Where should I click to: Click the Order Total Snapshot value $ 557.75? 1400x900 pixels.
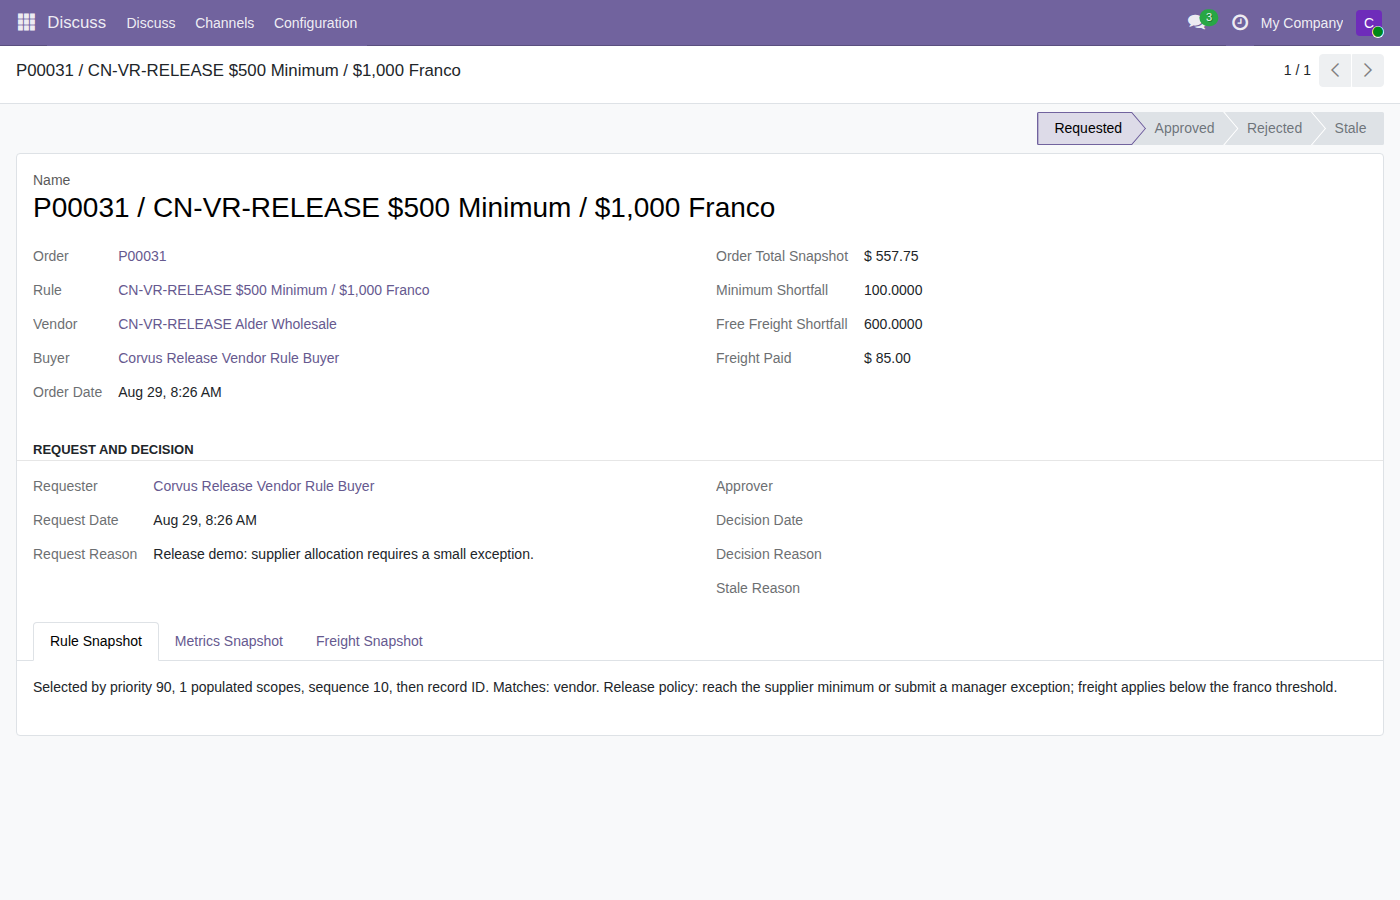point(891,256)
